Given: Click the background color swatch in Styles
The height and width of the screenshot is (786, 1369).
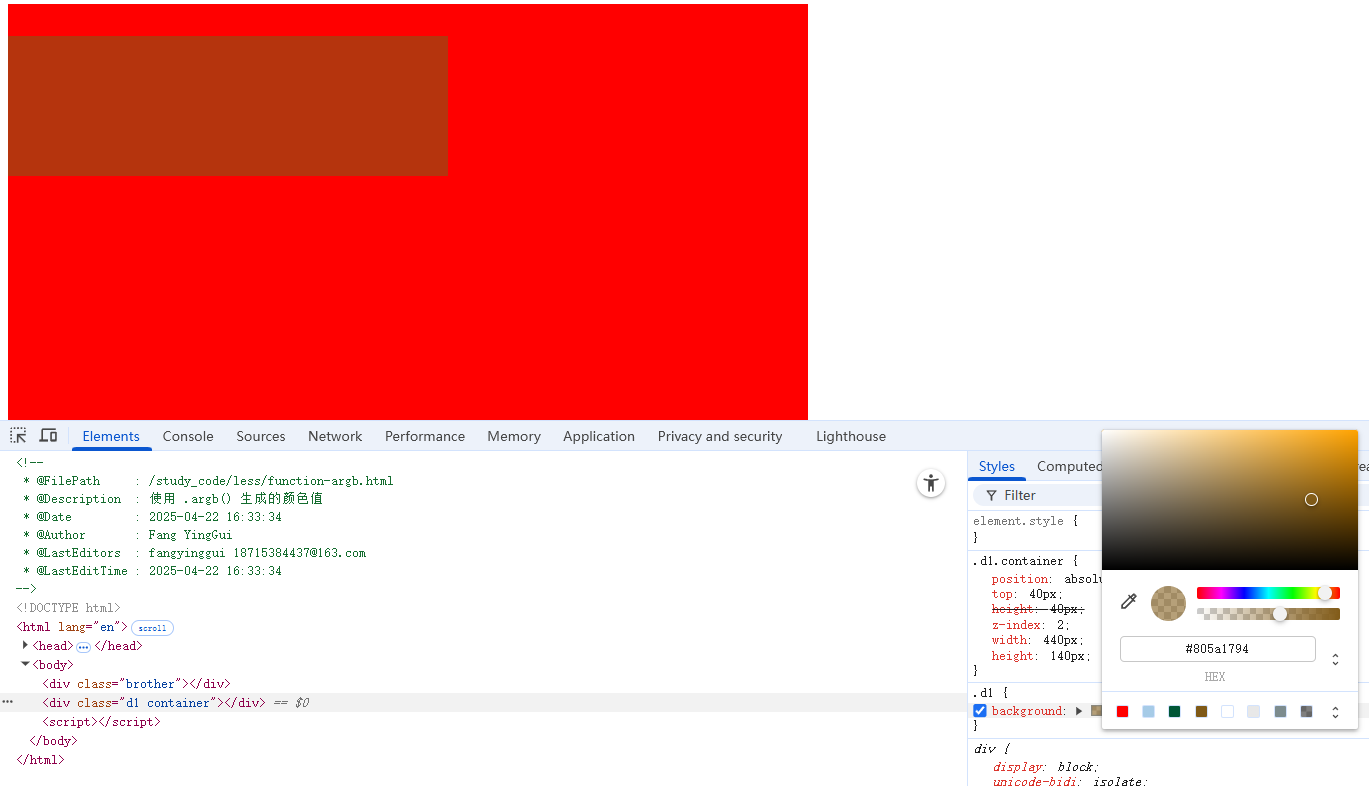Looking at the screenshot, I should point(1095,711).
